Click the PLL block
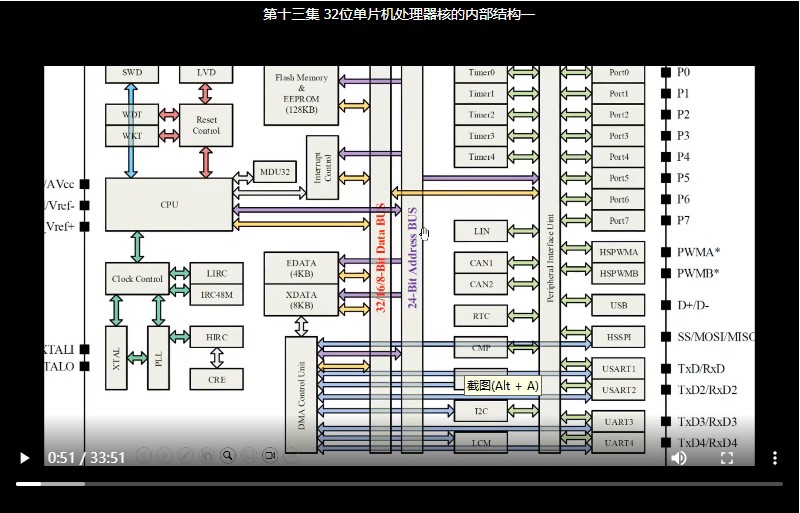This screenshot has height=513, width=800. [x=158, y=358]
